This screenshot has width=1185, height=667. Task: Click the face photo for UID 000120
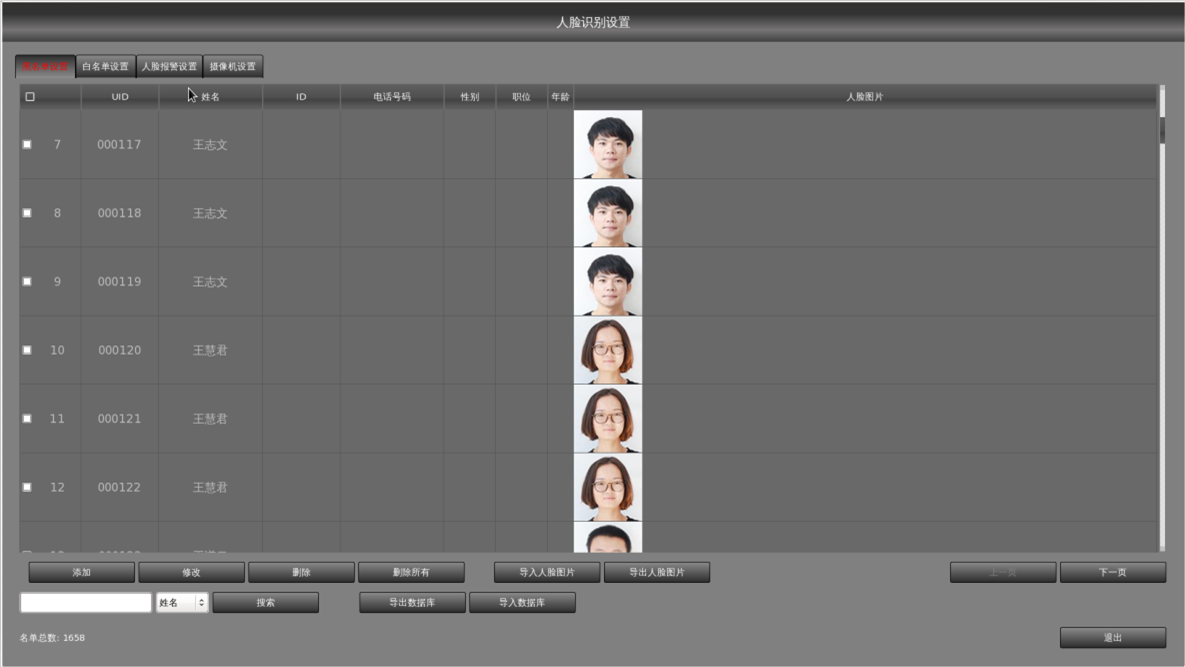tap(608, 350)
